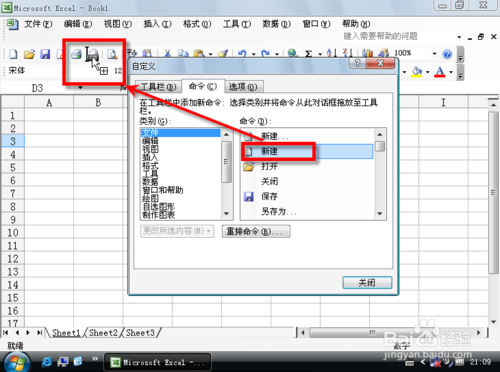This screenshot has height=372, width=500.
Task: Open the 数据(D) menu
Action: [x=276, y=24]
